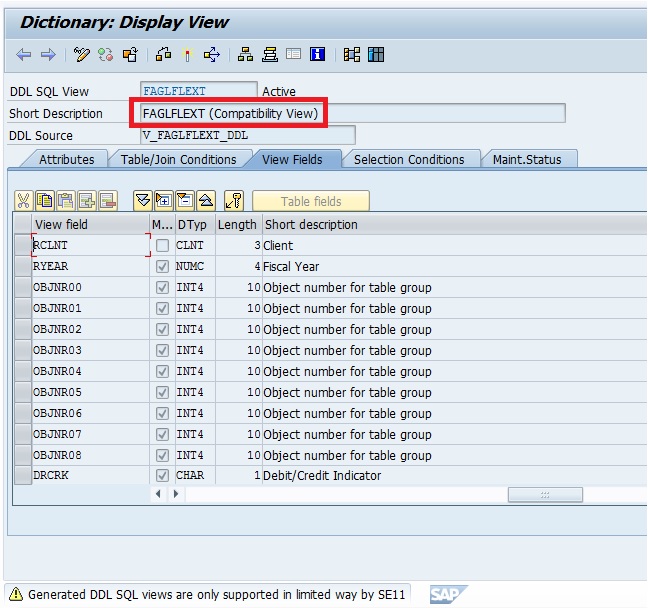Viewport: 648px width, 608px height.
Task: Click the Activate matchstick icon
Action: 188,55
